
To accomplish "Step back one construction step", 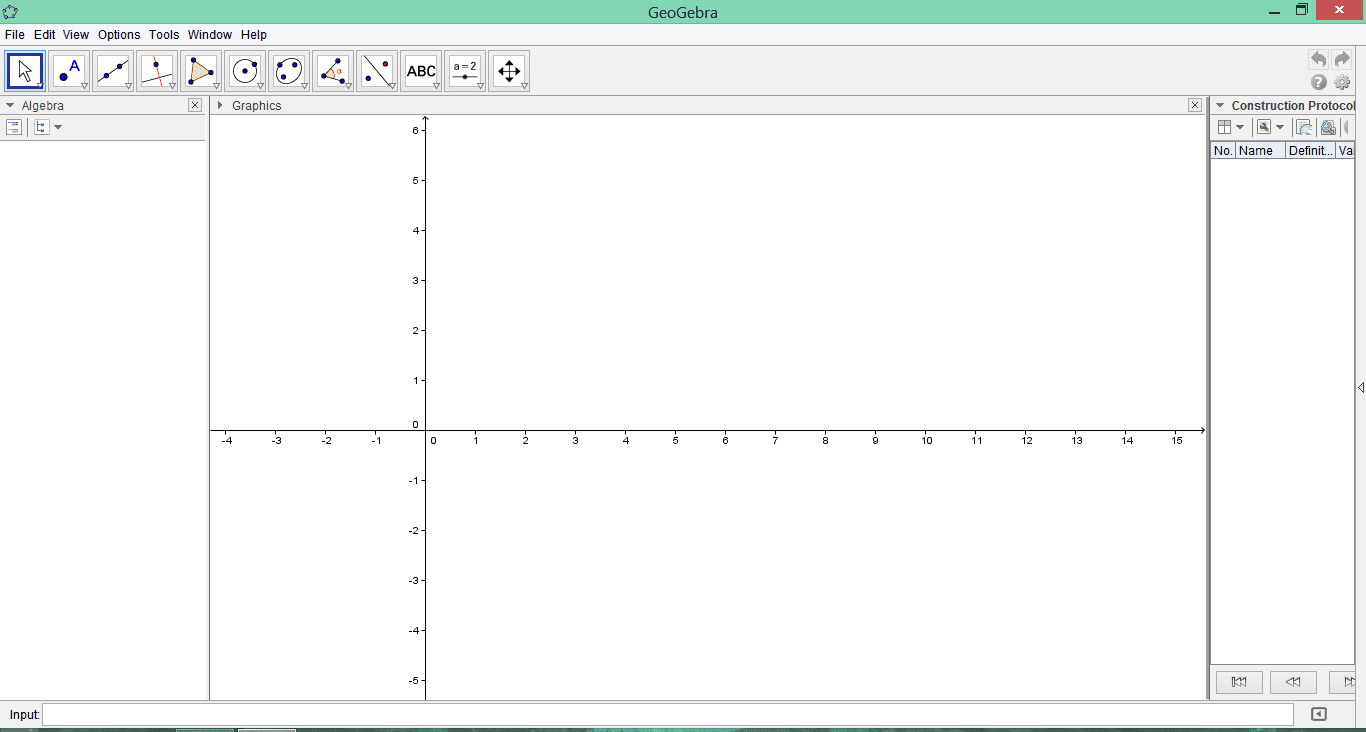I will tap(1293, 682).
